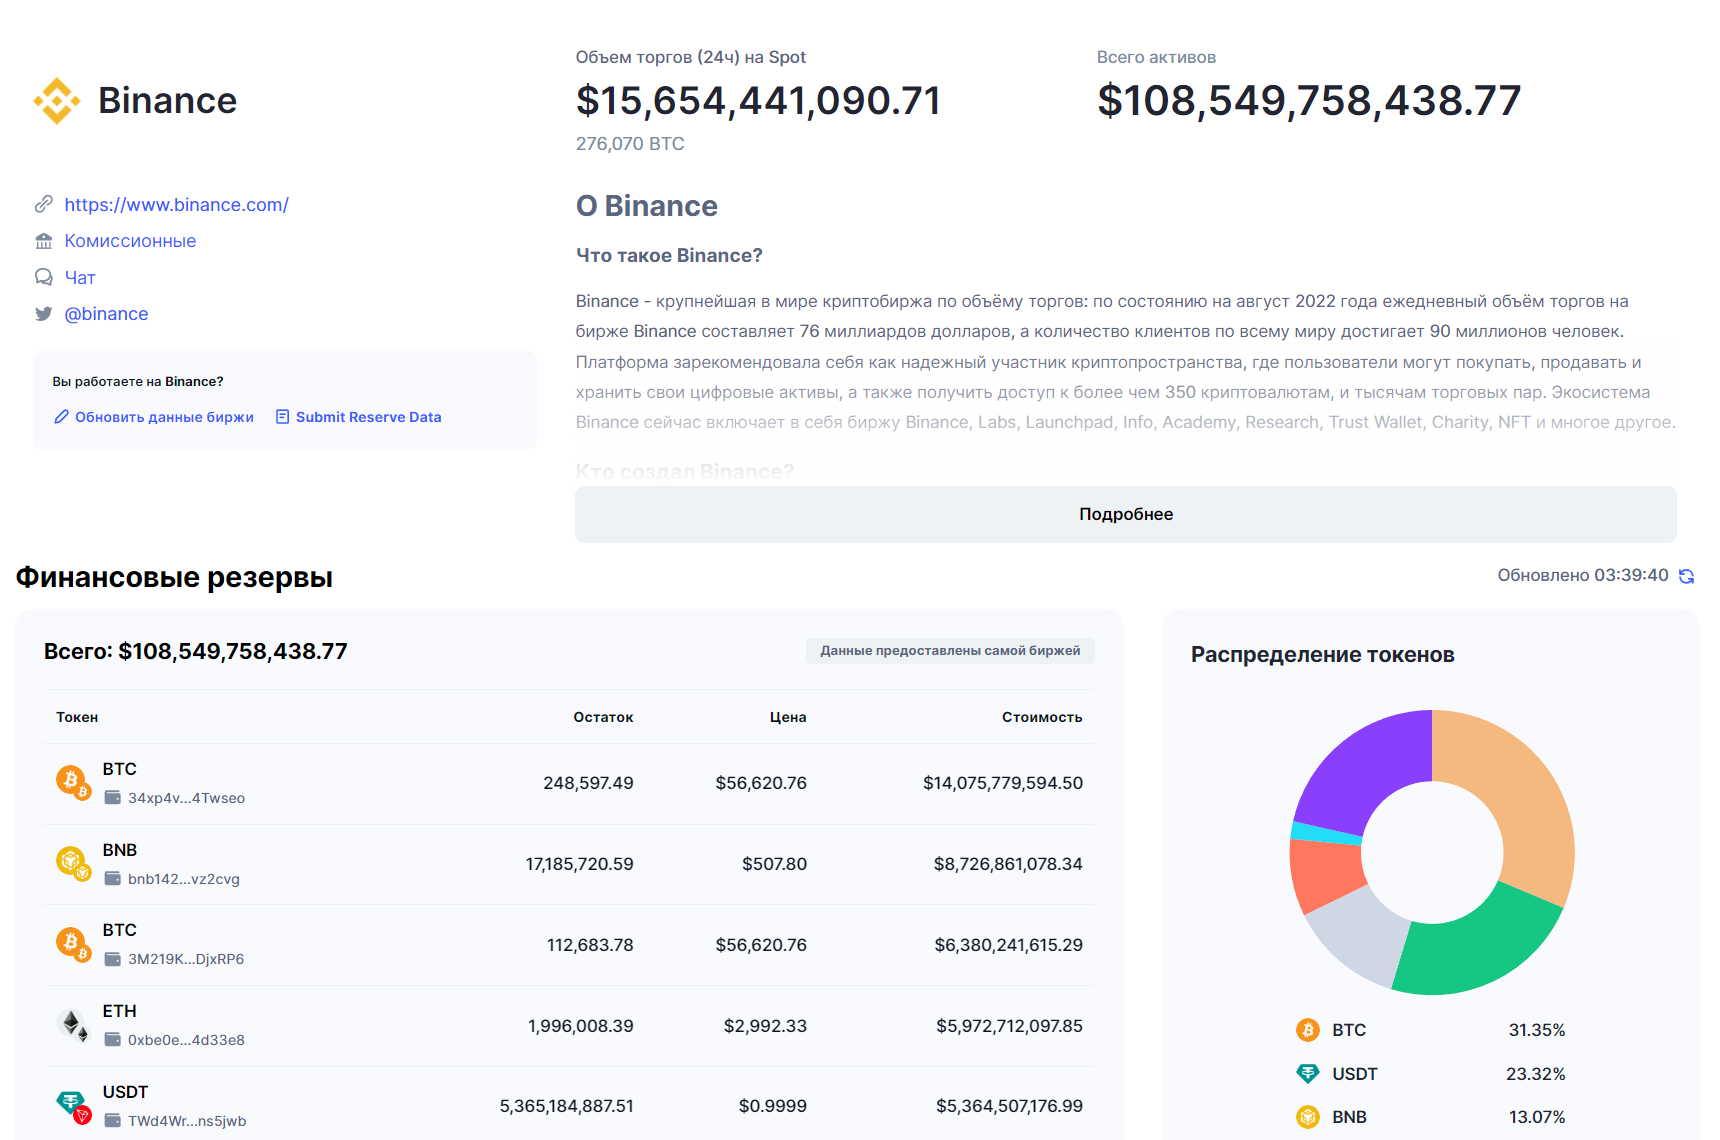Screen dimensions: 1720x1140
Task: Click the pencil icon beside Обновить данные биржи
Action: click(x=62, y=417)
